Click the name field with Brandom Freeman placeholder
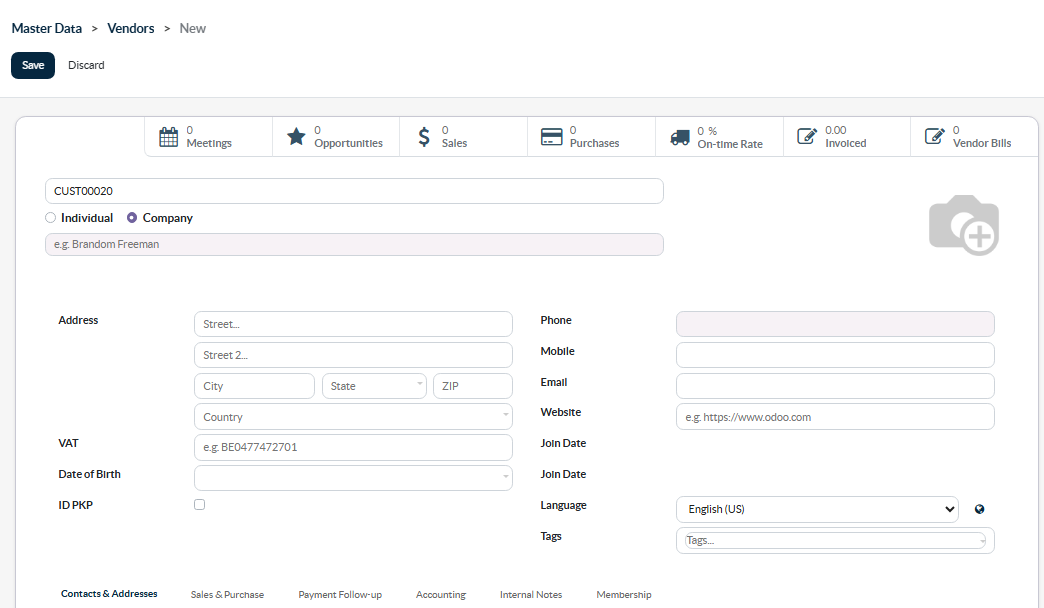This screenshot has width=1044, height=608. 354,244
